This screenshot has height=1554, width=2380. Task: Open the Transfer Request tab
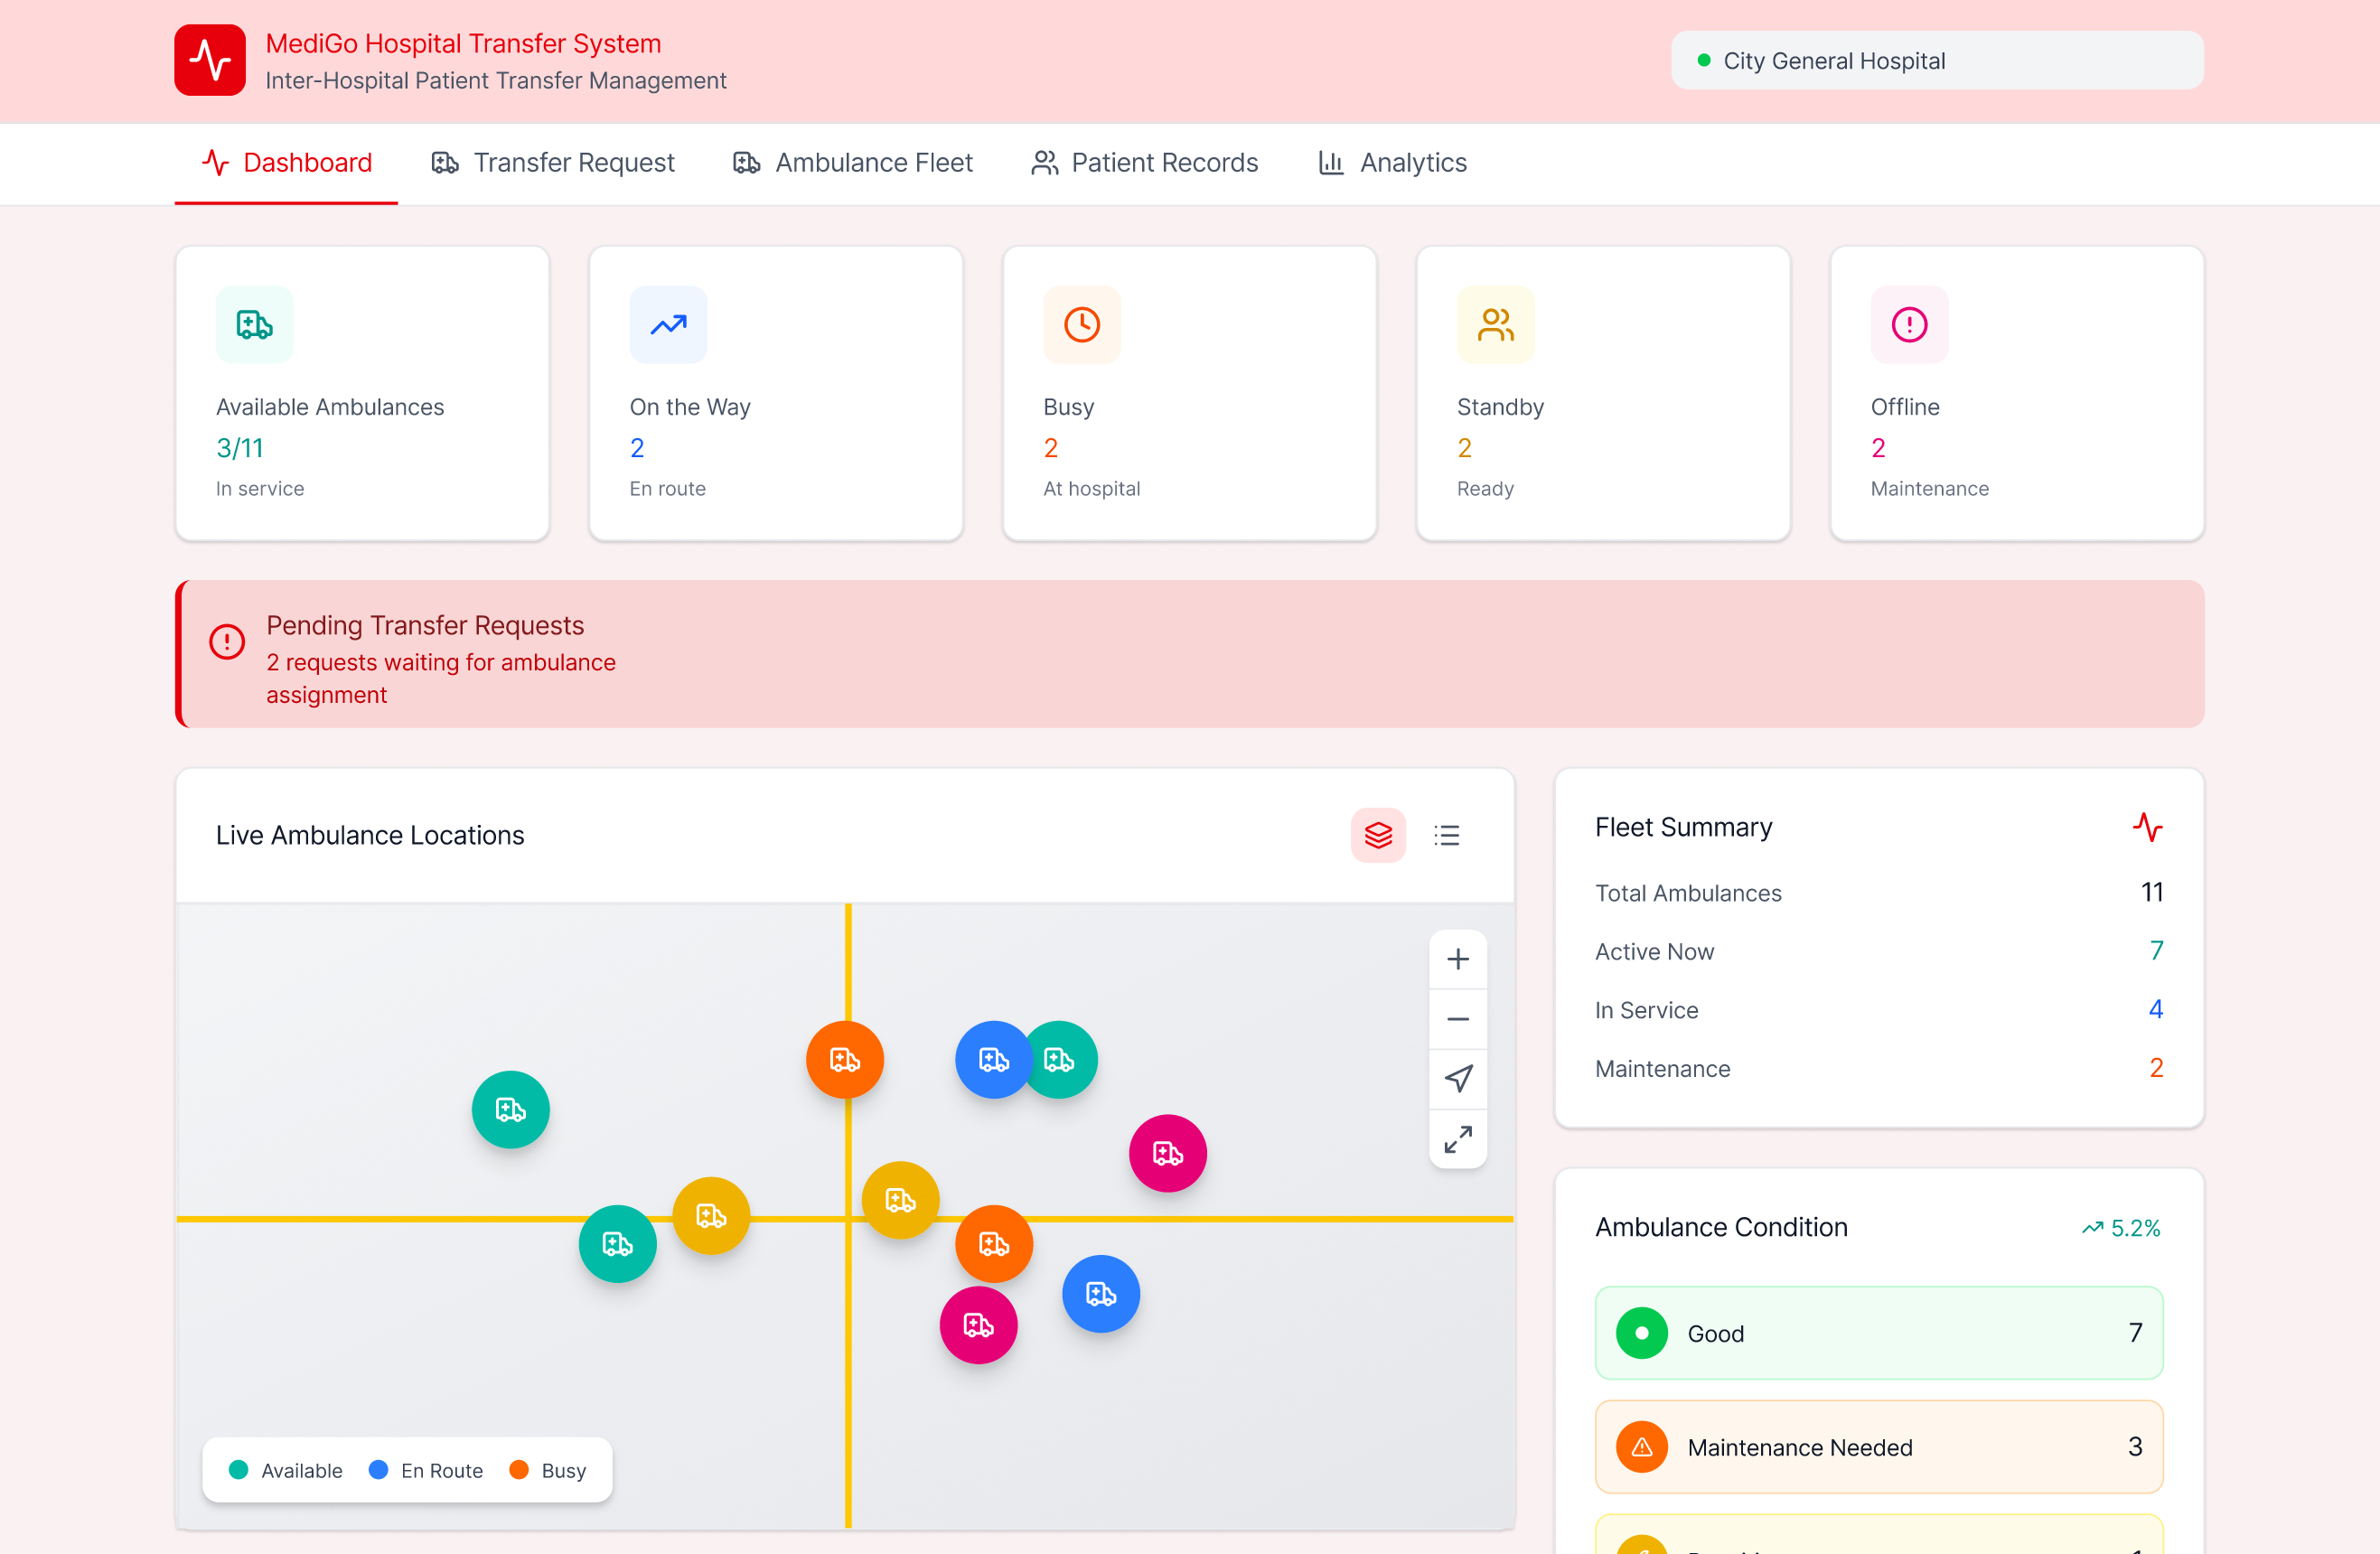coord(553,163)
